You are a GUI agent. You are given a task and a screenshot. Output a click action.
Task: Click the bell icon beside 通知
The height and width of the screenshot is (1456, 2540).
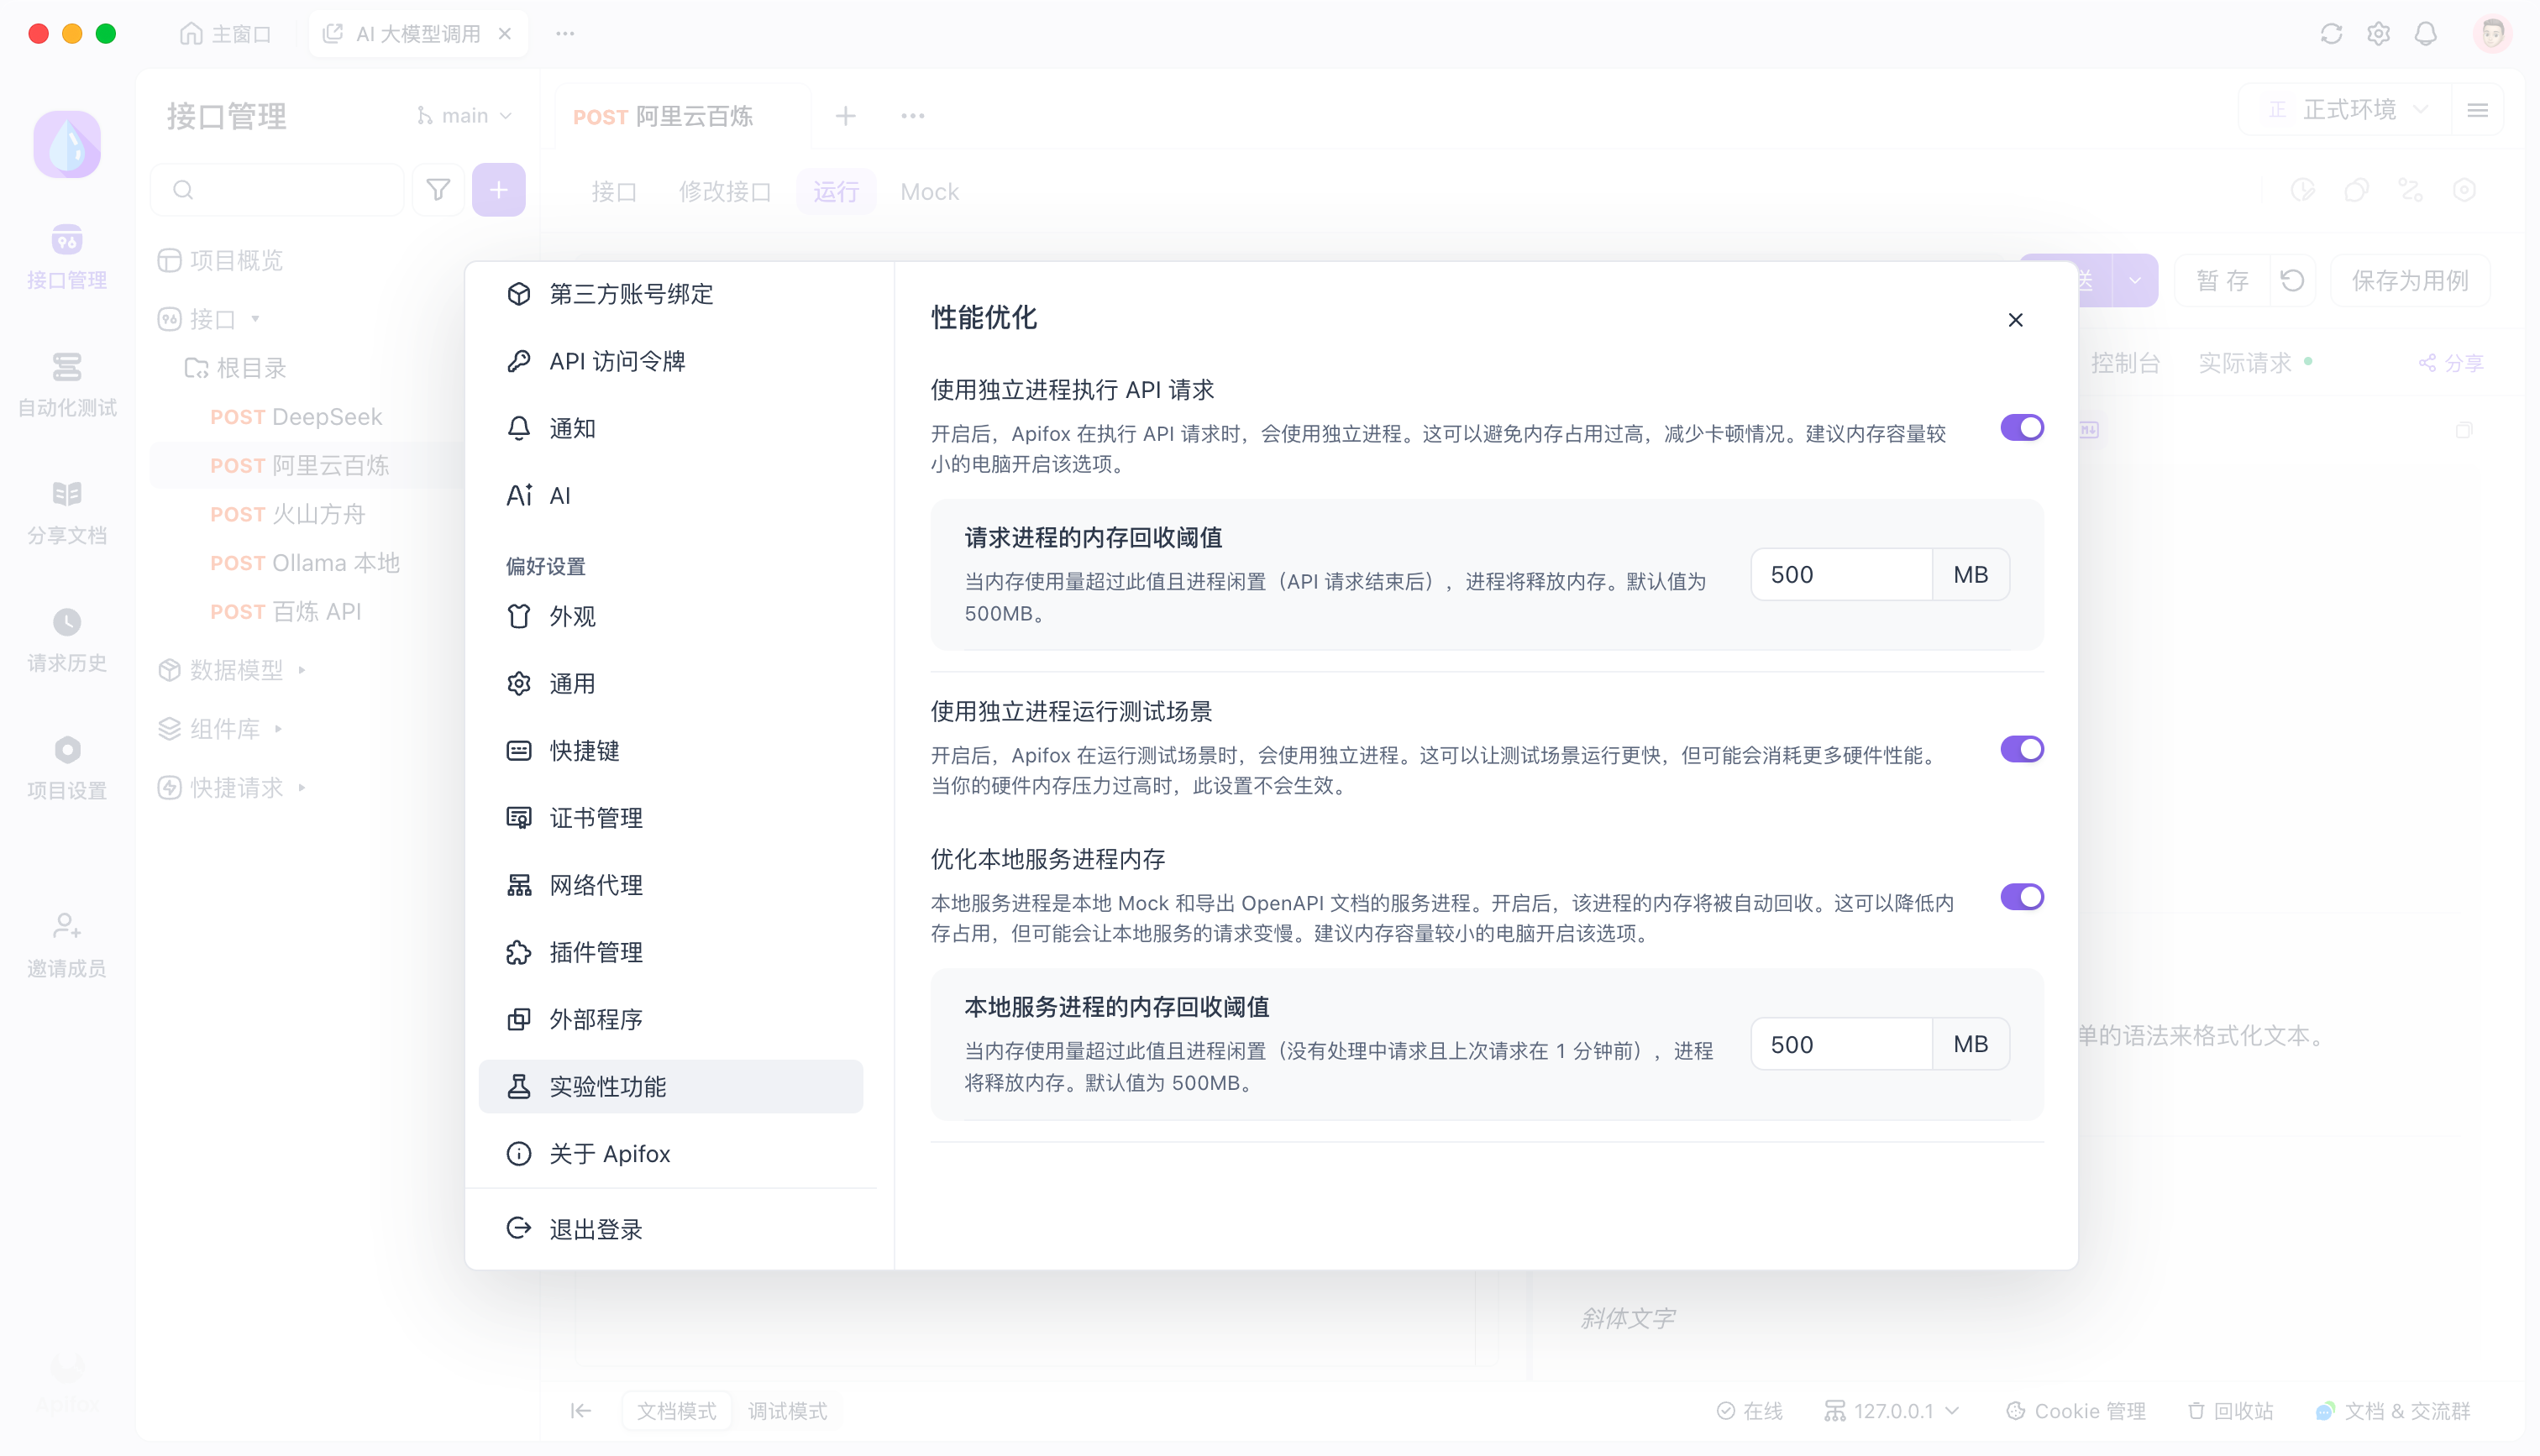click(518, 428)
